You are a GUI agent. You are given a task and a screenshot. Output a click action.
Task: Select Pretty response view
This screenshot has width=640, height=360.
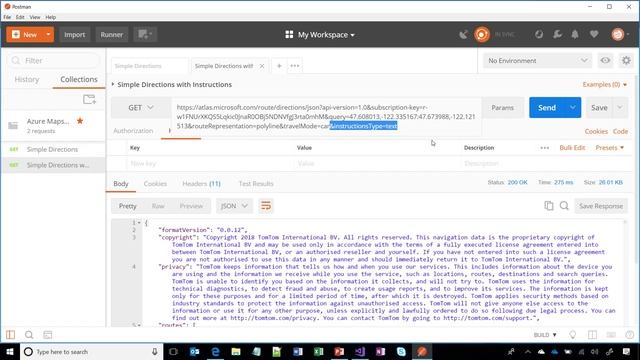pos(127,206)
